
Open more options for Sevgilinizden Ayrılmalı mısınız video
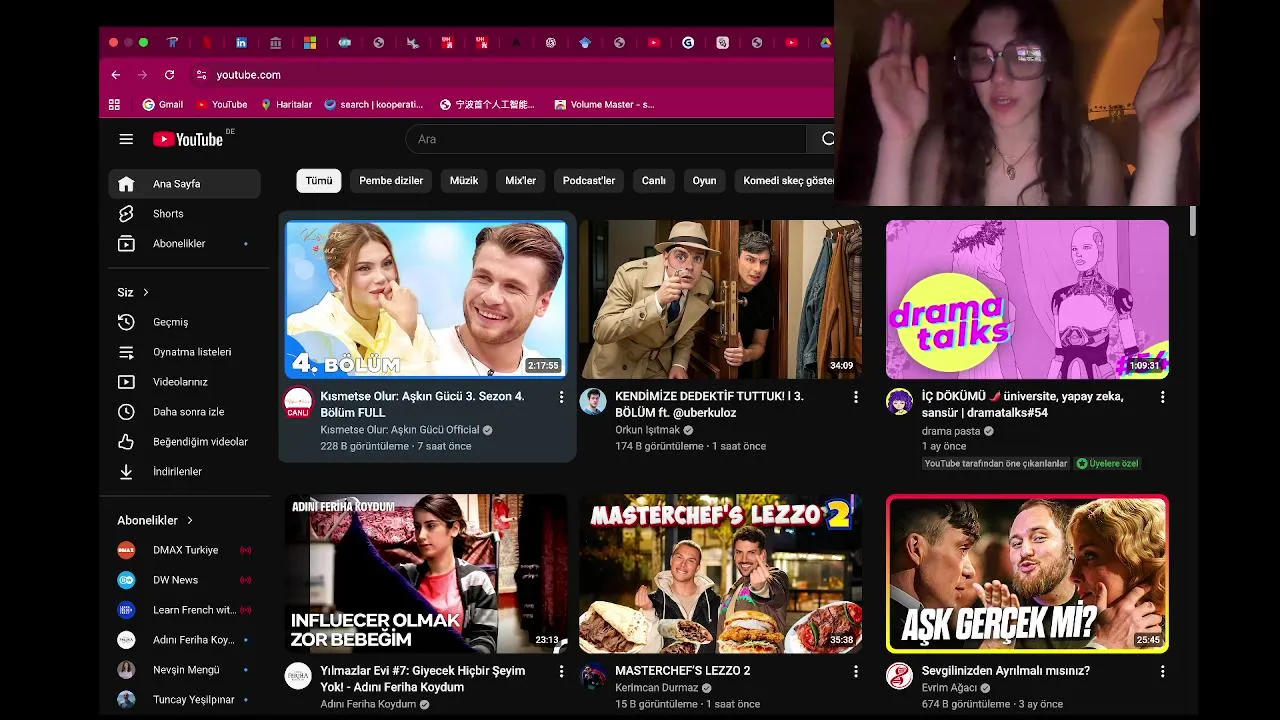[1162, 671]
